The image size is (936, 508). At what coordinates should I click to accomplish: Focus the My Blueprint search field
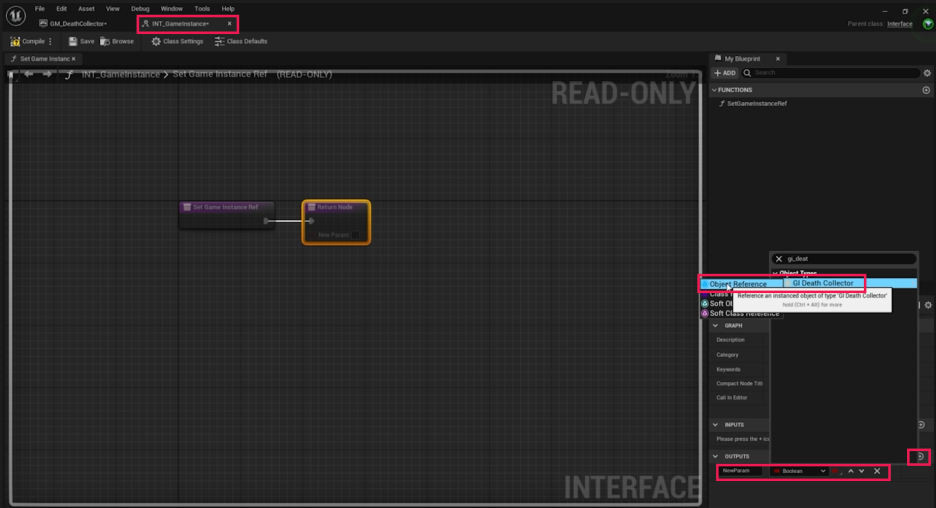coord(830,73)
